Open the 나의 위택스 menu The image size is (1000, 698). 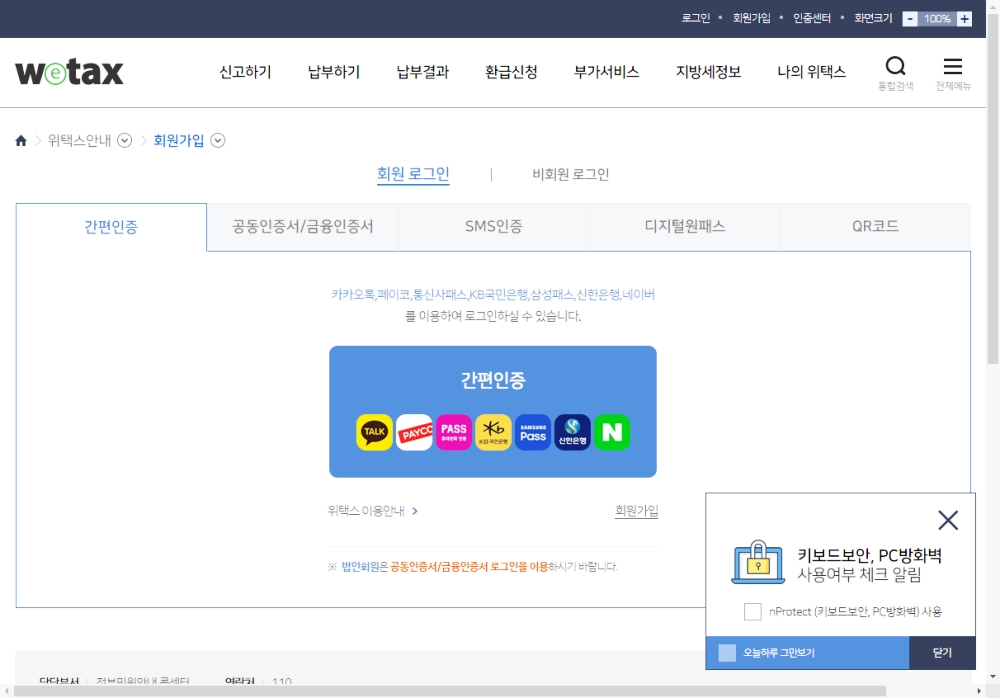click(x=811, y=72)
